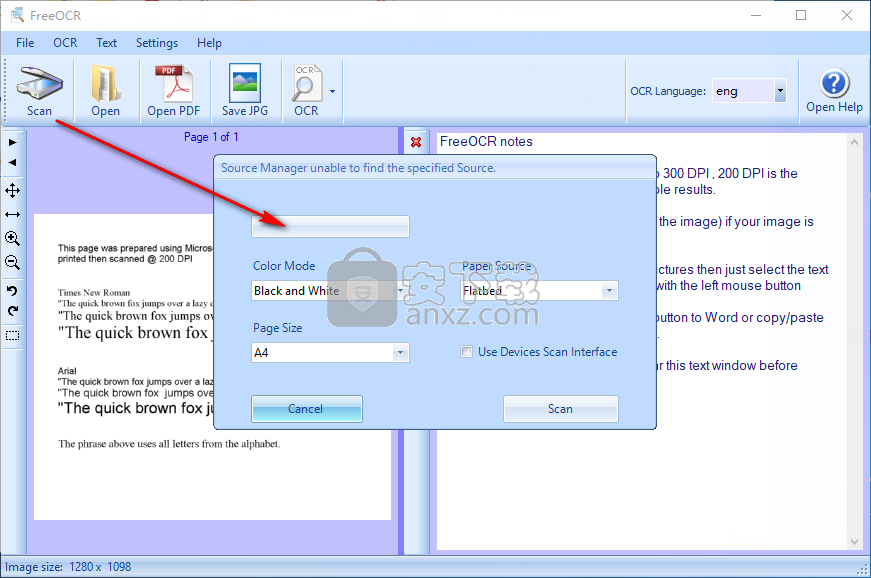Open the Paper Source dropdown
Viewport: 871px width, 578px height.
pyautogui.click(x=609, y=290)
